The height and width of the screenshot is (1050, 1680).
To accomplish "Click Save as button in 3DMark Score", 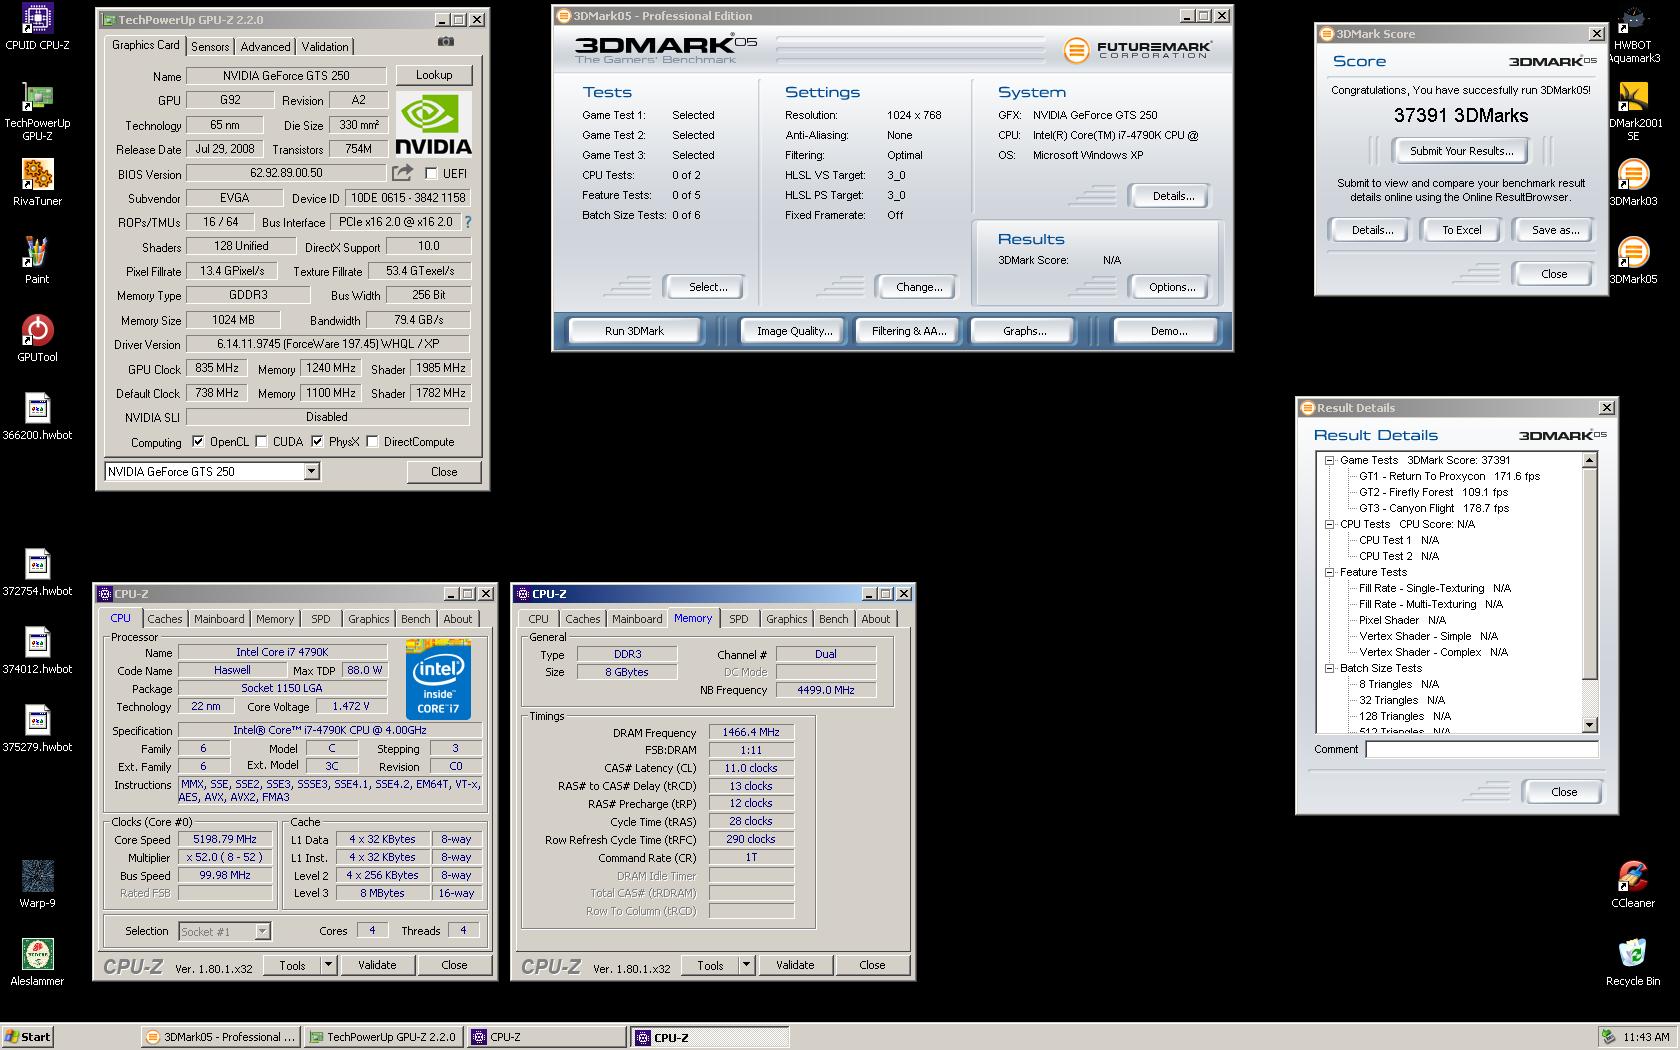I will pos(1555,230).
